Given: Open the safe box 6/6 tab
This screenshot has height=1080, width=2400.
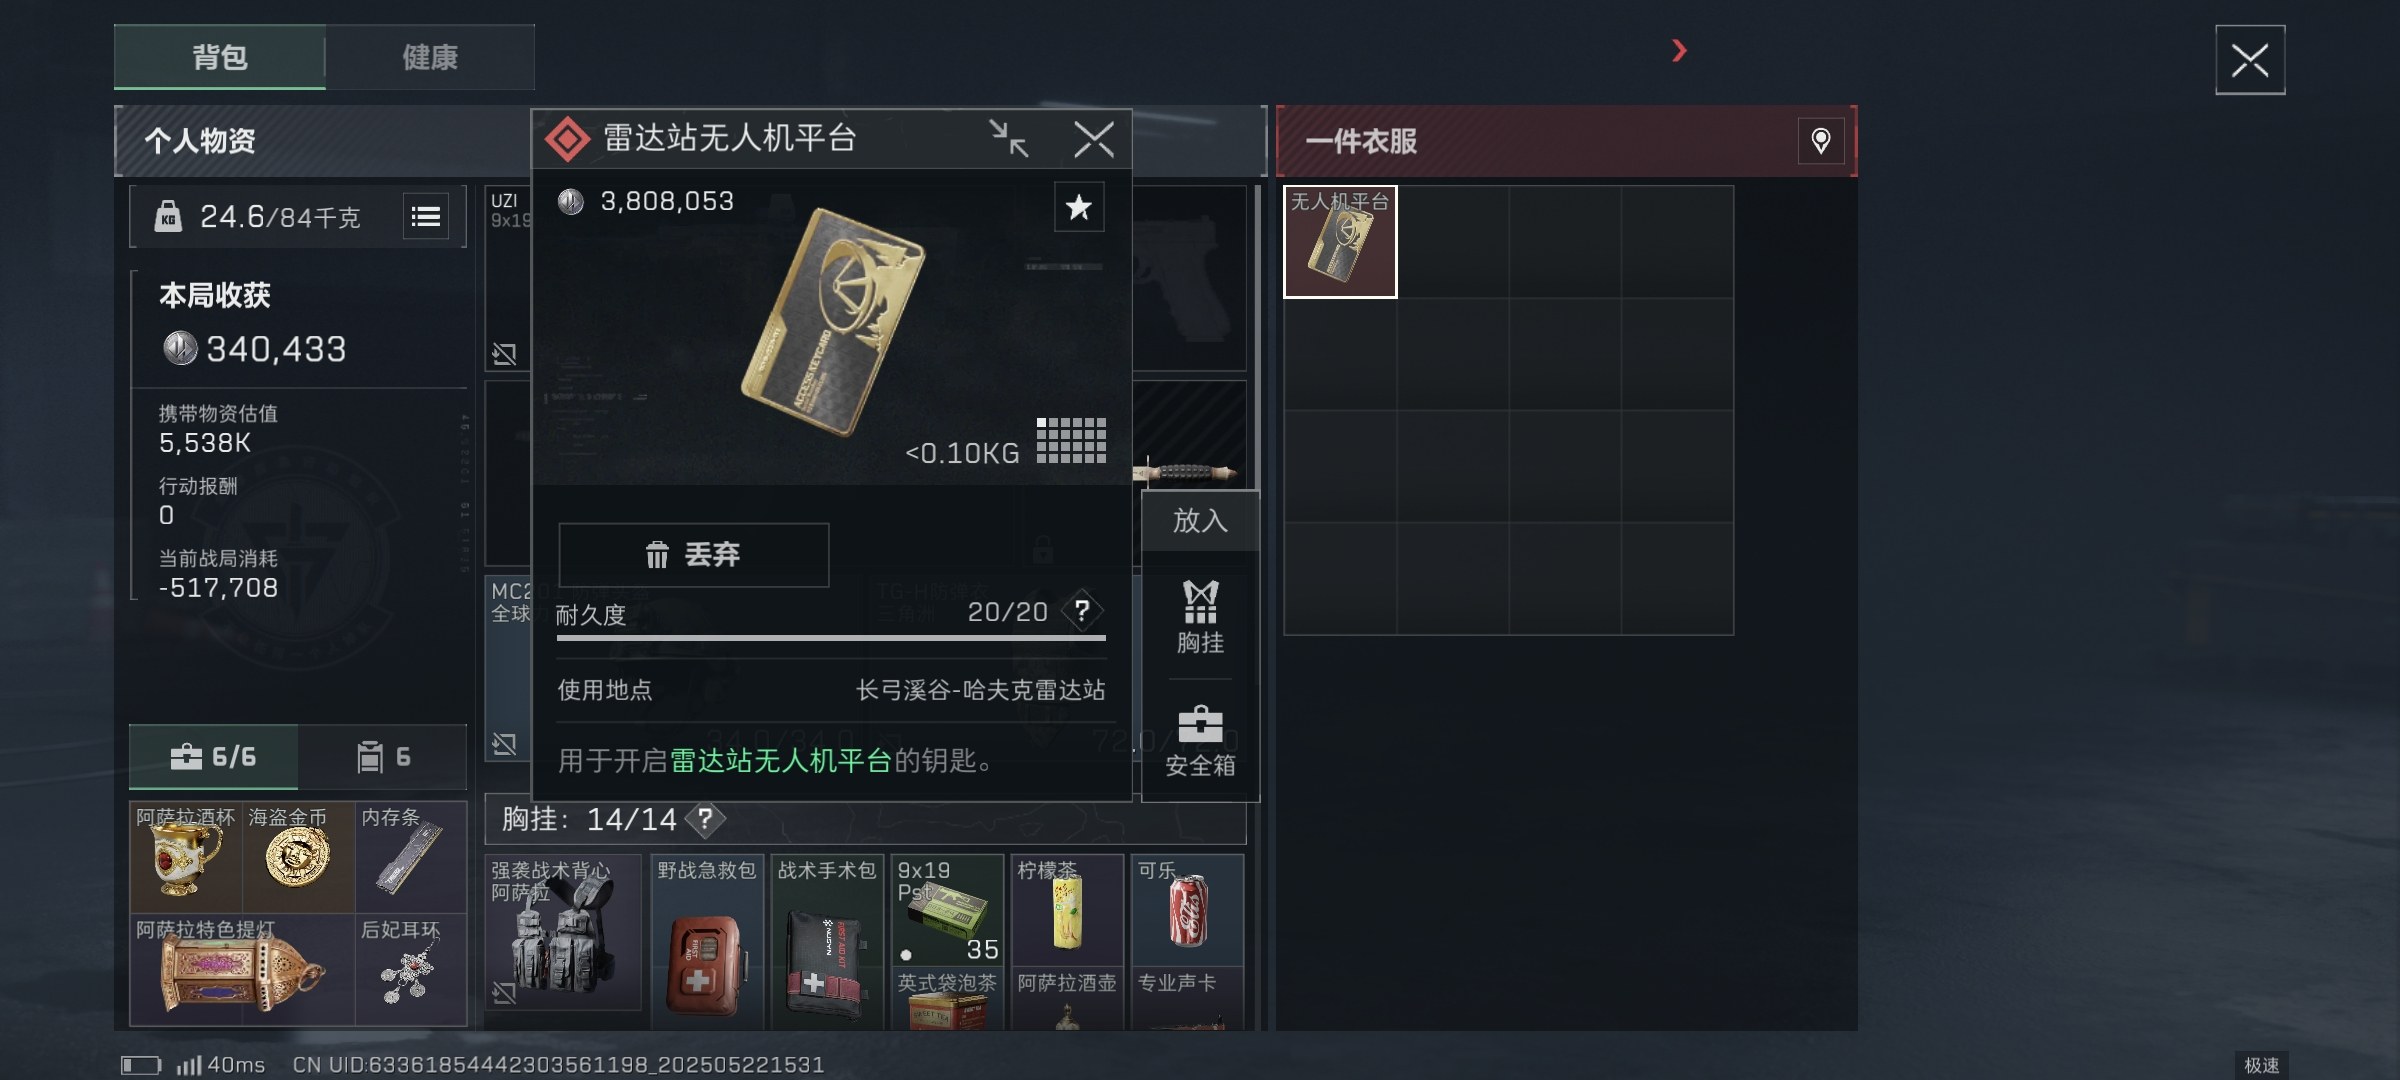Looking at the screenshot, I should (214, 757).
